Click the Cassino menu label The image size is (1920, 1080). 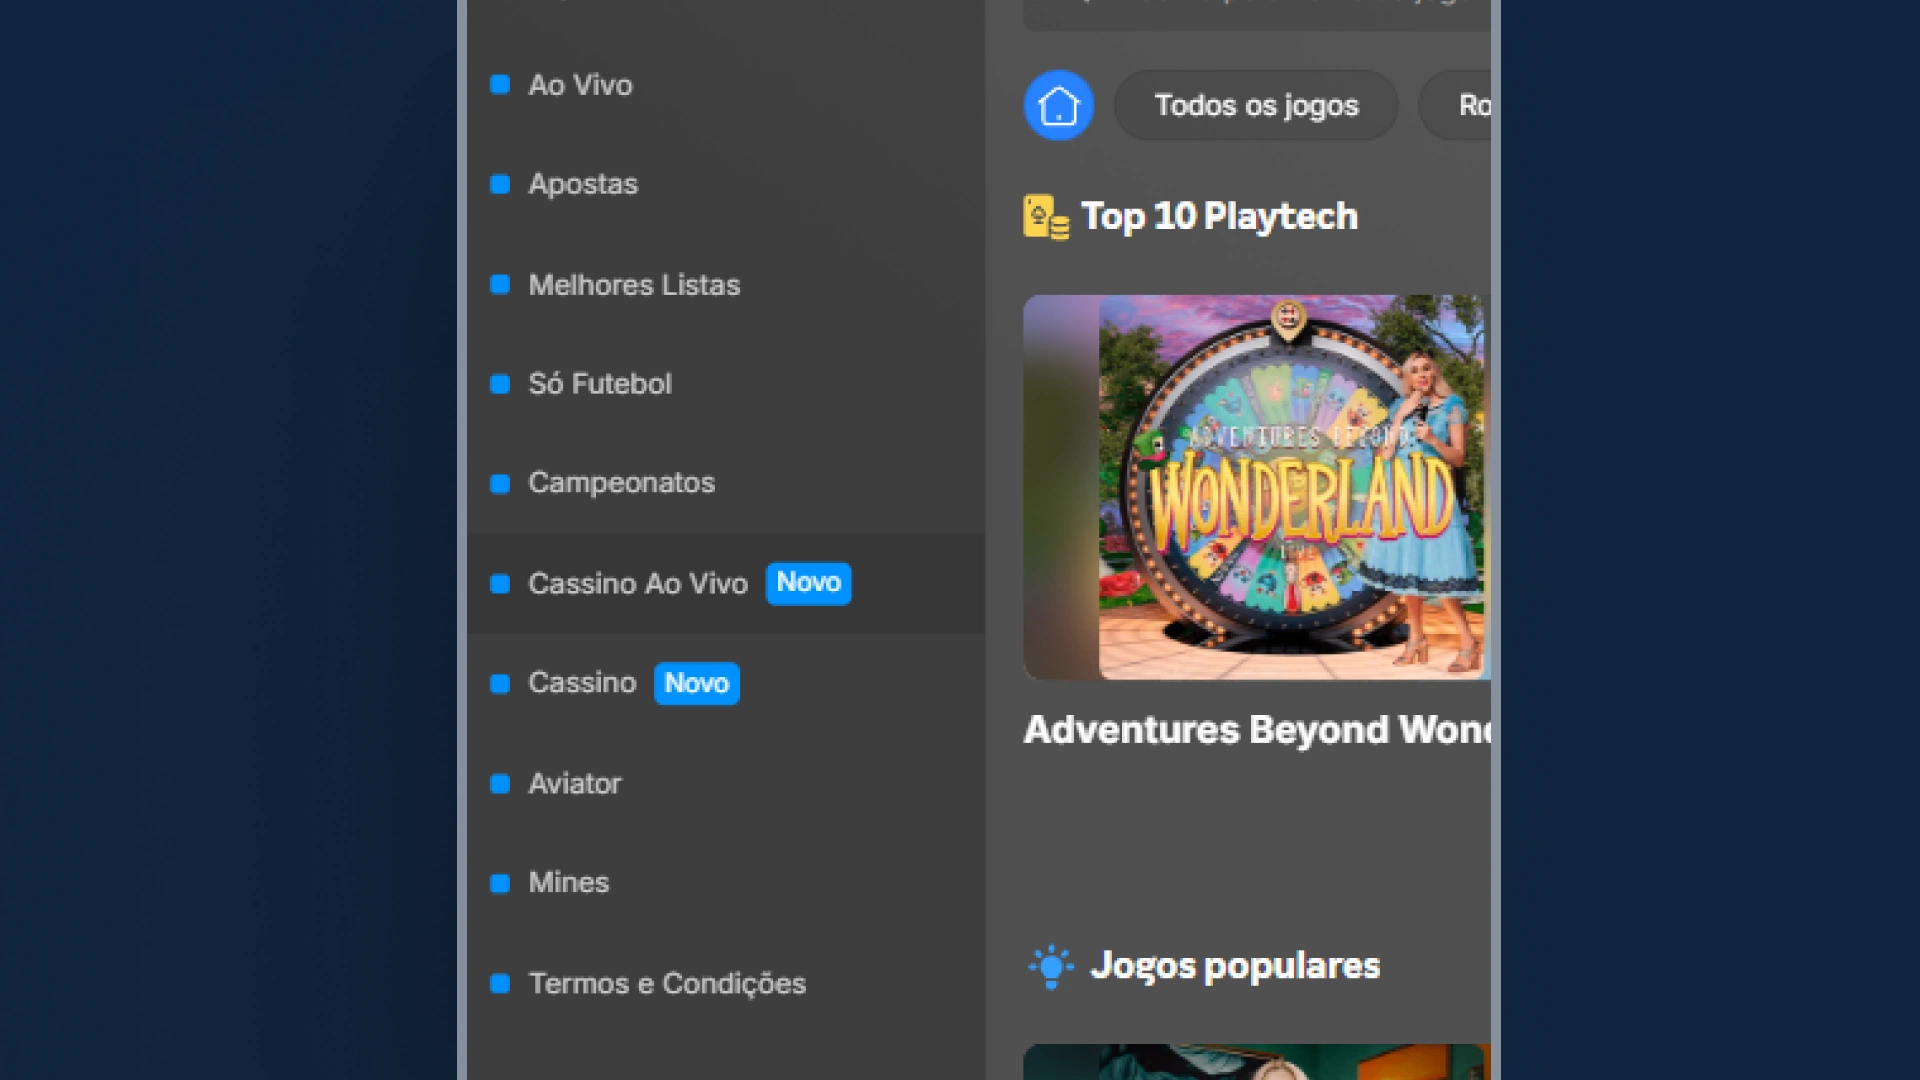pos(582,683)
